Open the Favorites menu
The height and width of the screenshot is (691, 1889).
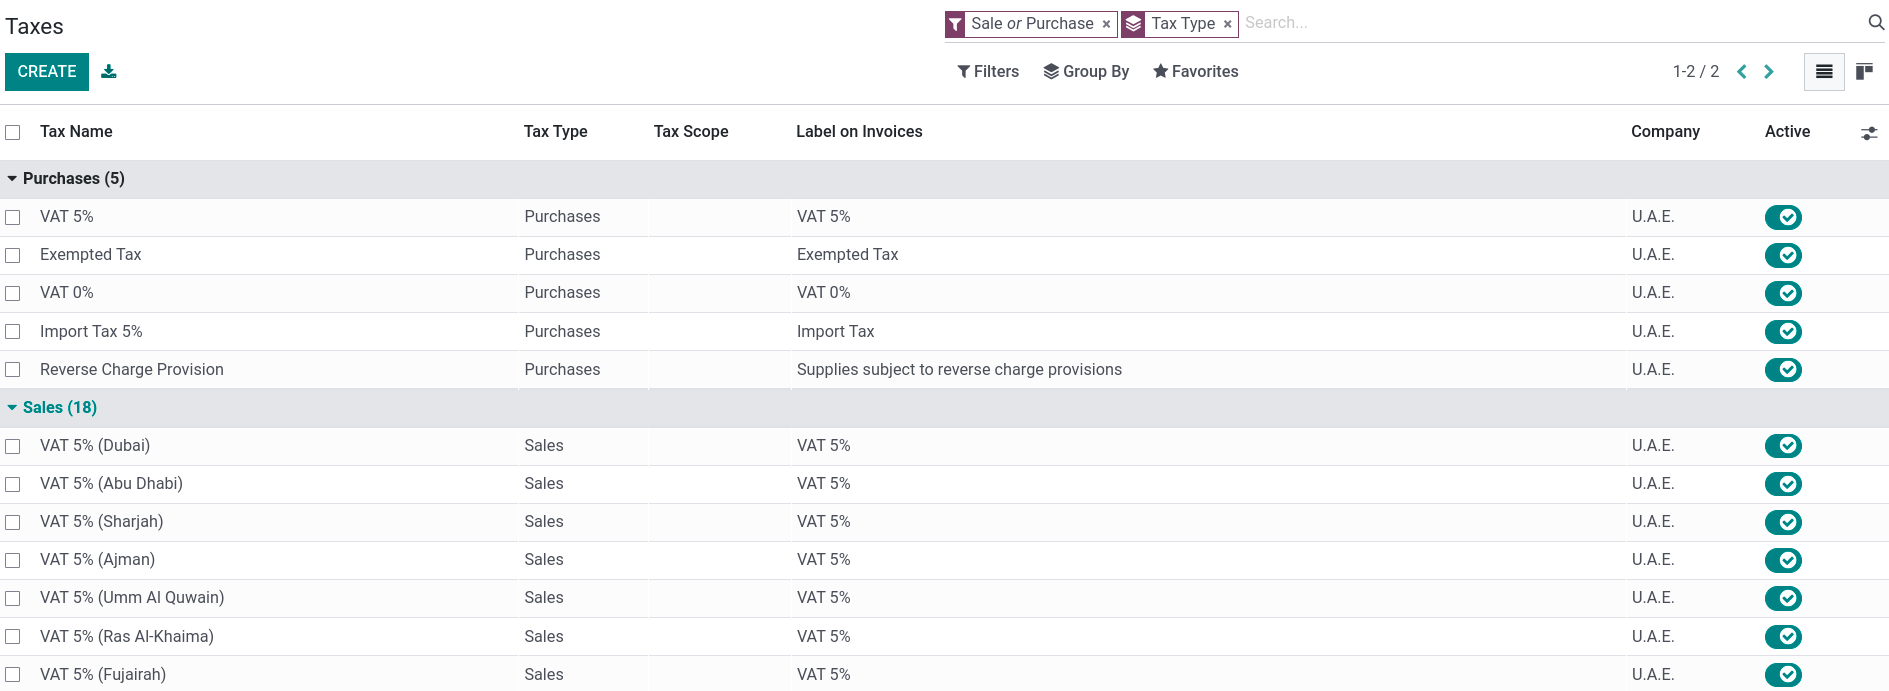click(1195, 72)
